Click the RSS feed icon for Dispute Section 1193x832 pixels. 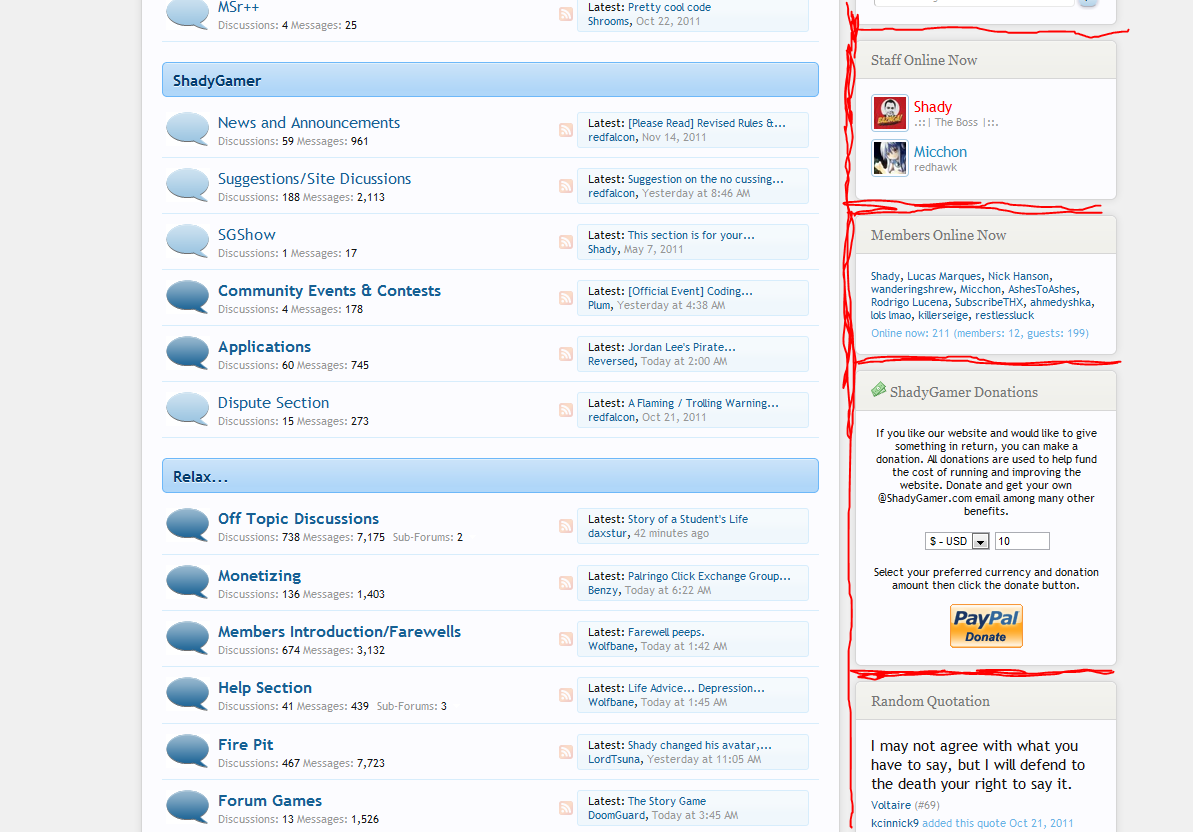[x=566, y=410]
